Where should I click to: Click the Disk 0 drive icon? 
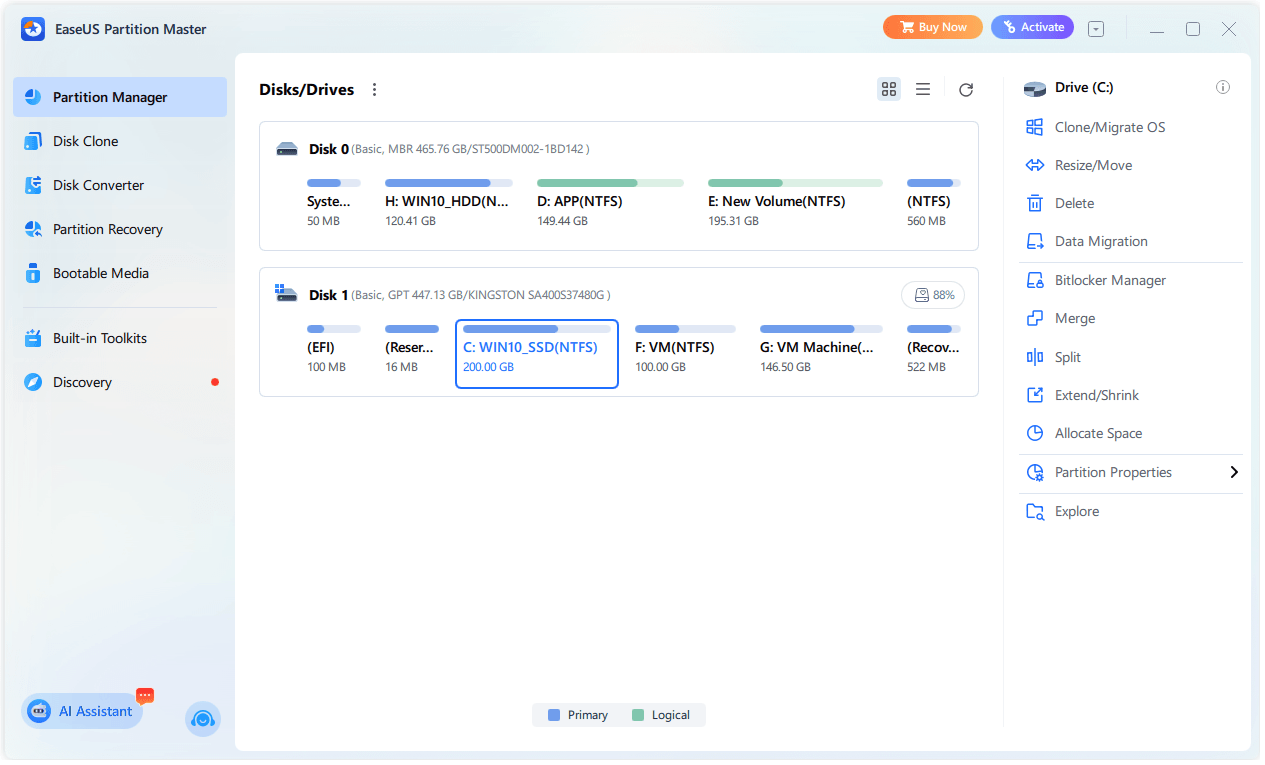(x=287, y=149)
